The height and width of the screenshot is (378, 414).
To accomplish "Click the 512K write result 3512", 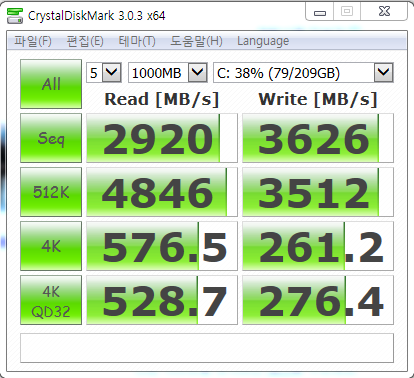I will (x=318, y=192).
